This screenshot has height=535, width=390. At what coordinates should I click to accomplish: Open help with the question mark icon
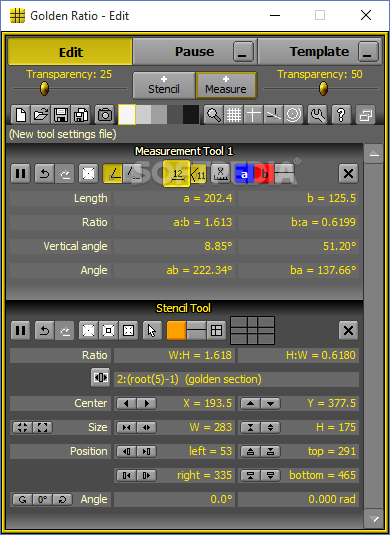[341, 115]
